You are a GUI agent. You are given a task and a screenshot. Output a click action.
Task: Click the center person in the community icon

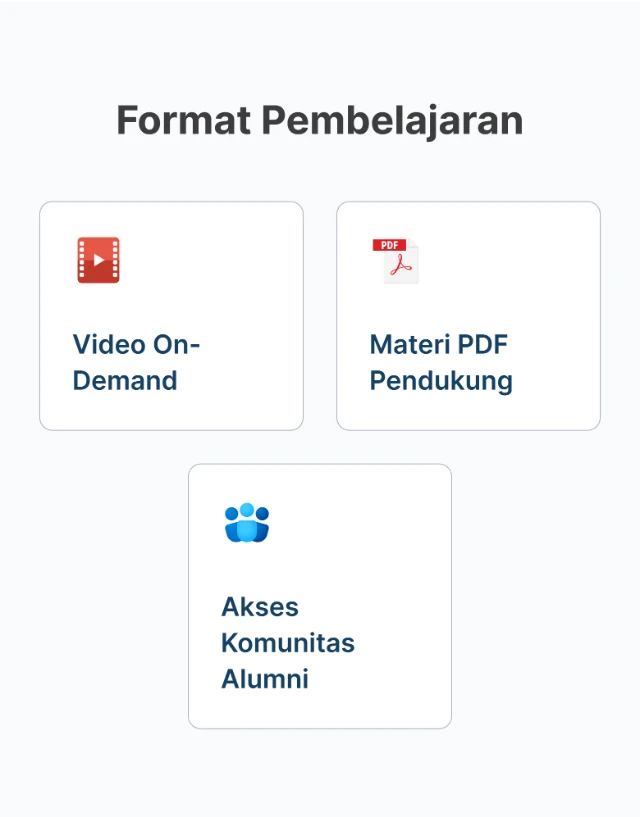[247, 520]
